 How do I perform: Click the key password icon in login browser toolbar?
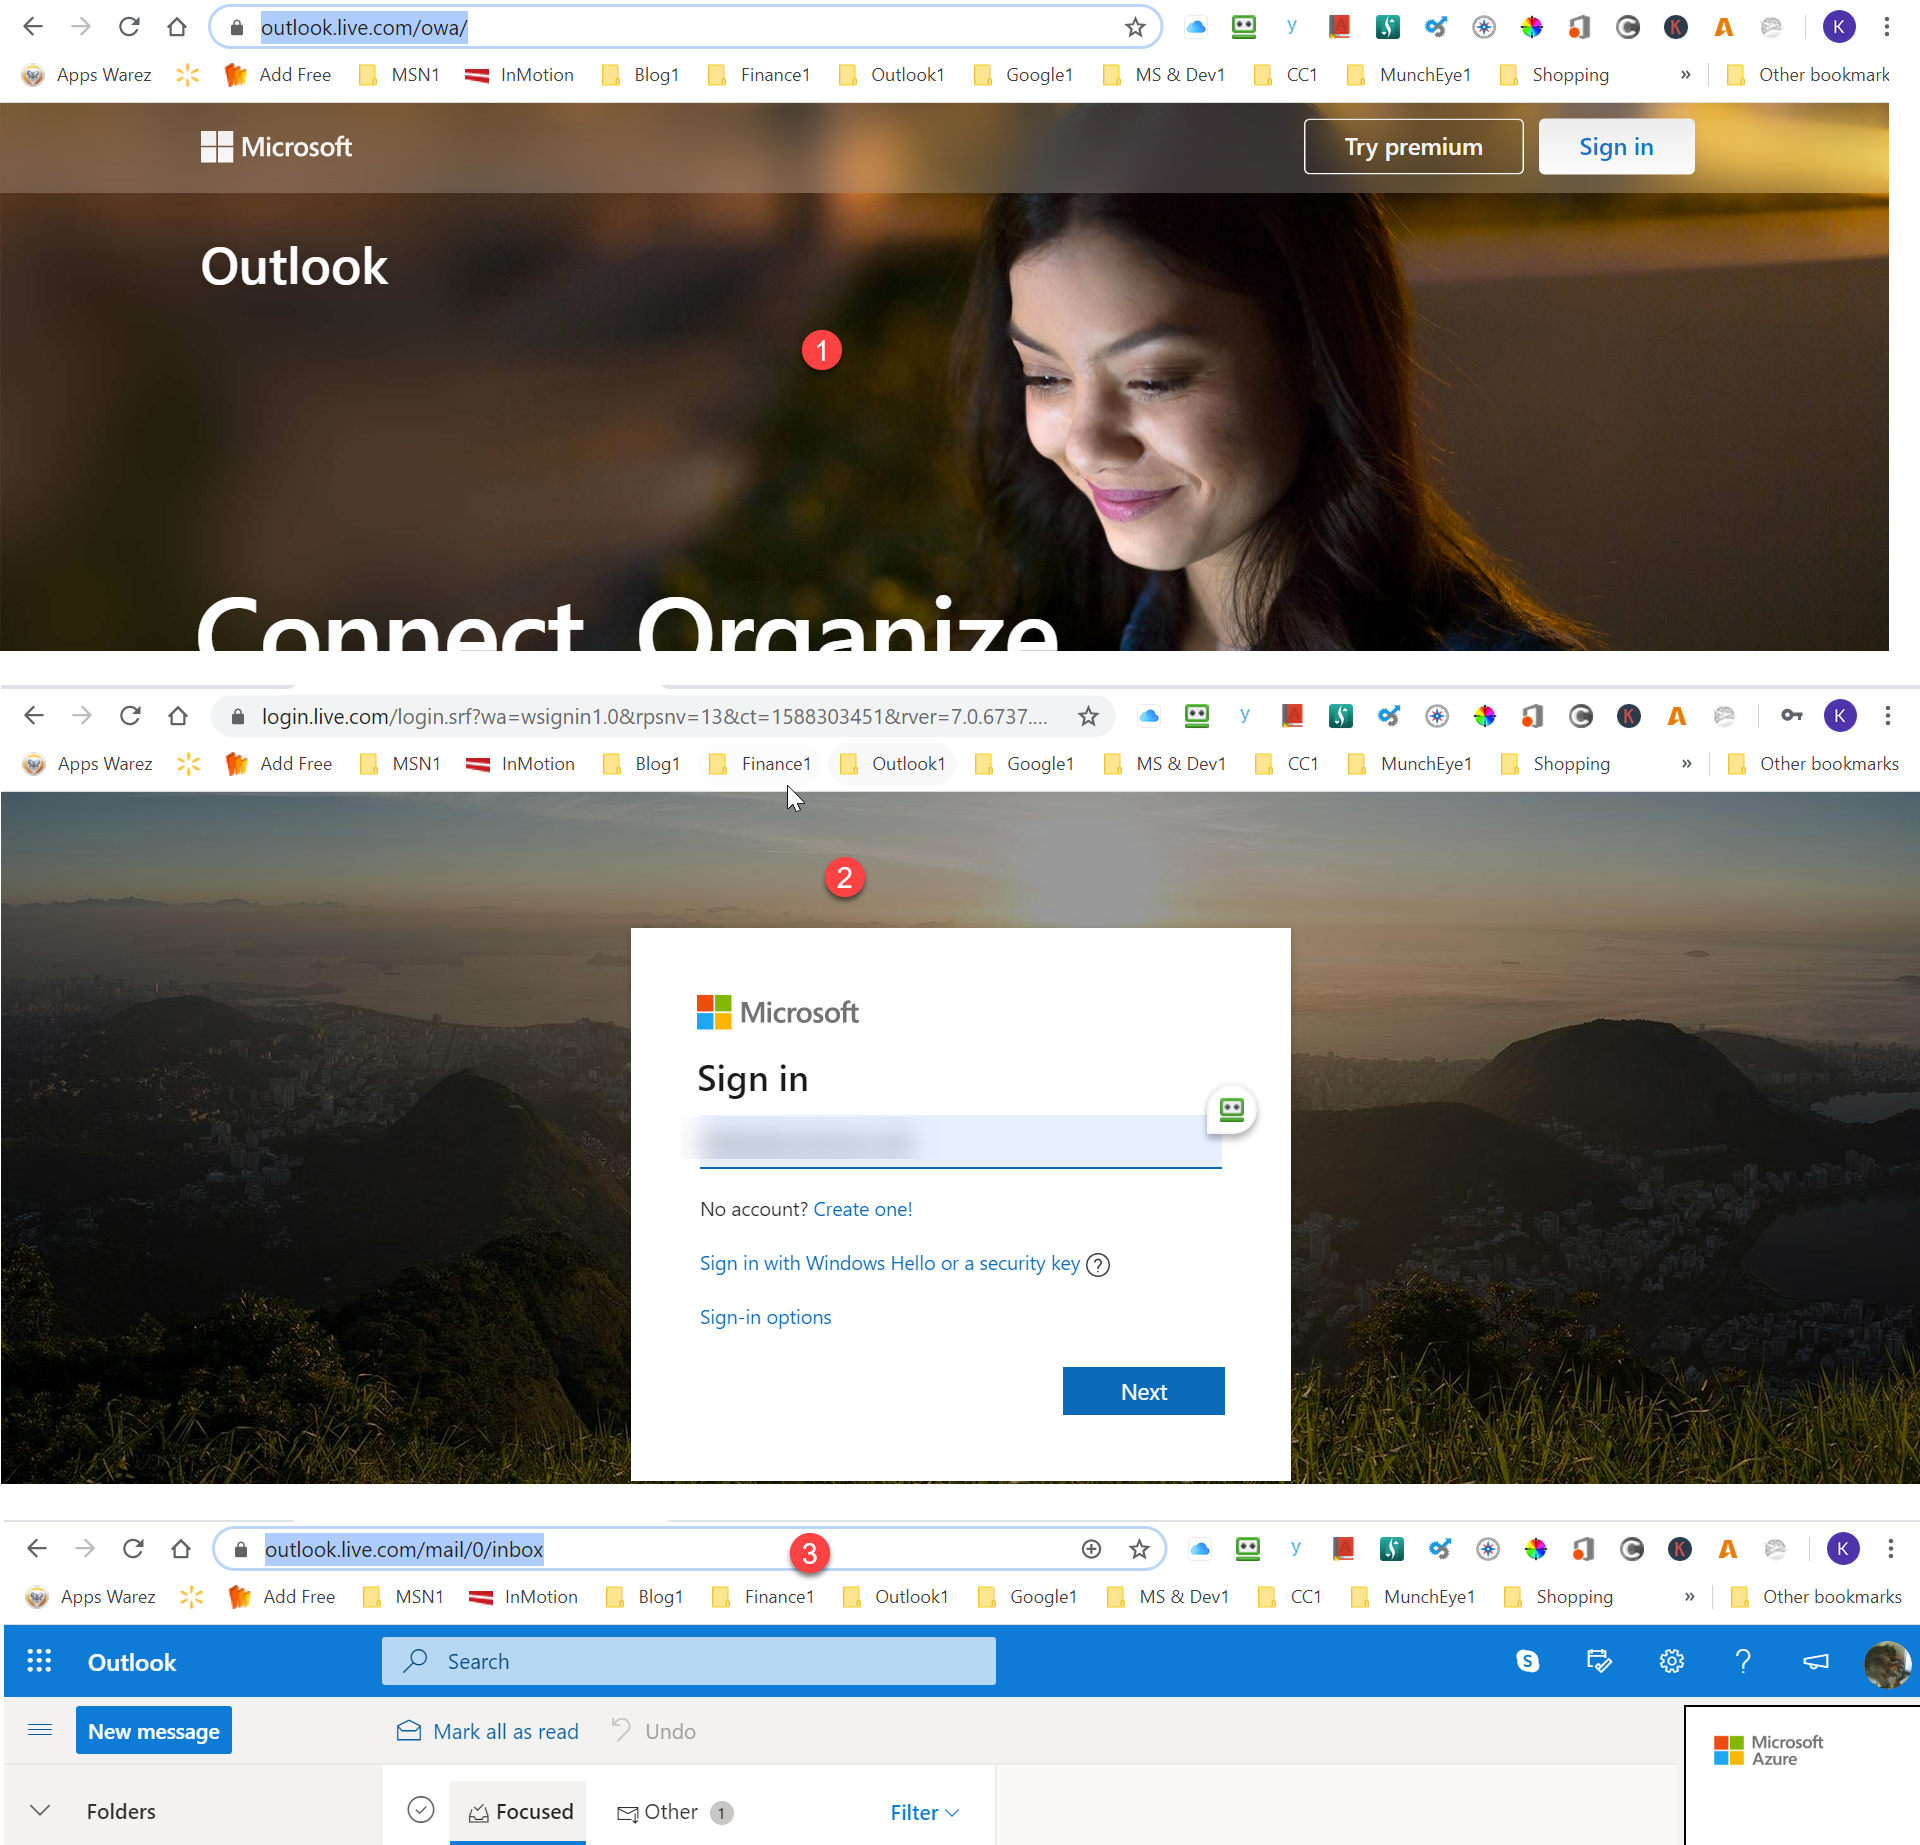pos(1792,715)
